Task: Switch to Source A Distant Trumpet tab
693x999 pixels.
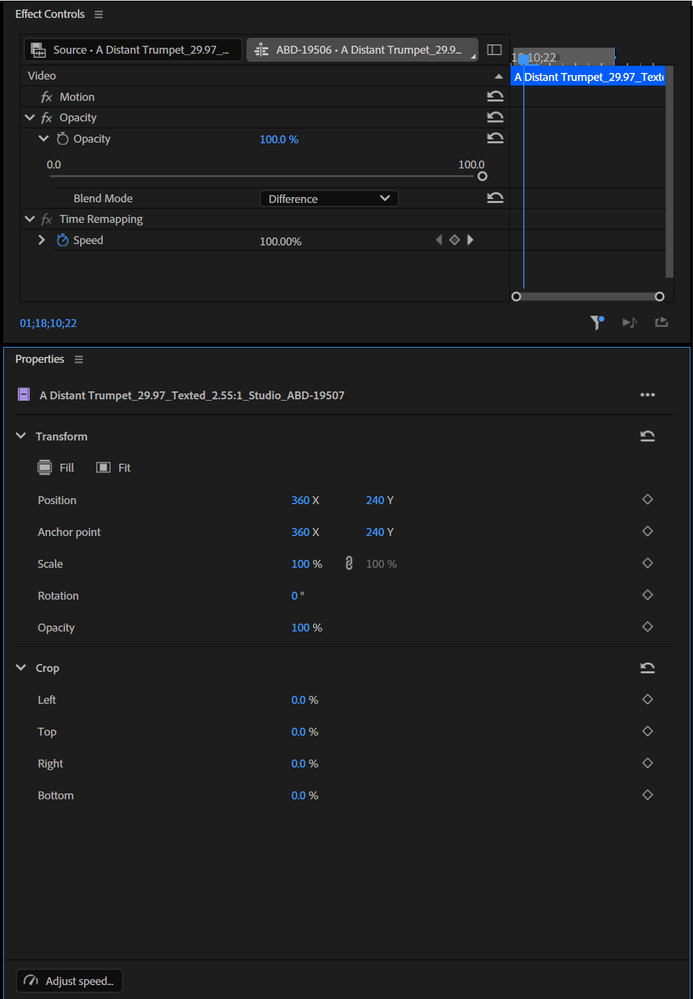Action: [132, 50]
